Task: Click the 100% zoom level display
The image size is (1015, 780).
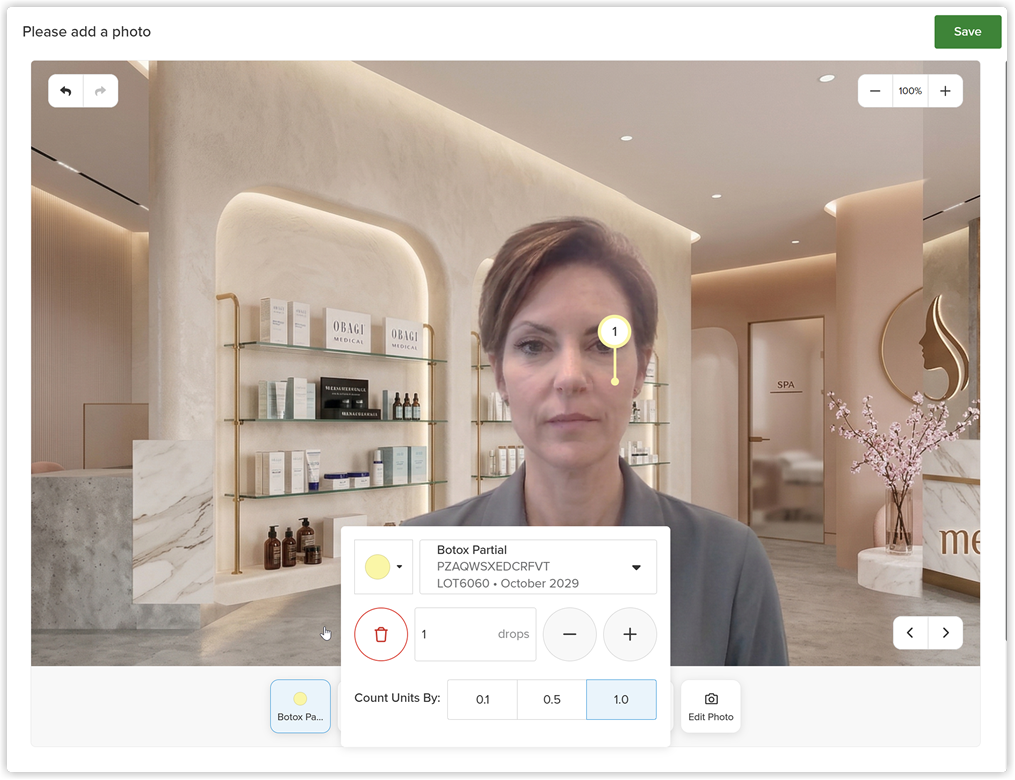Action: coord(910,91)
